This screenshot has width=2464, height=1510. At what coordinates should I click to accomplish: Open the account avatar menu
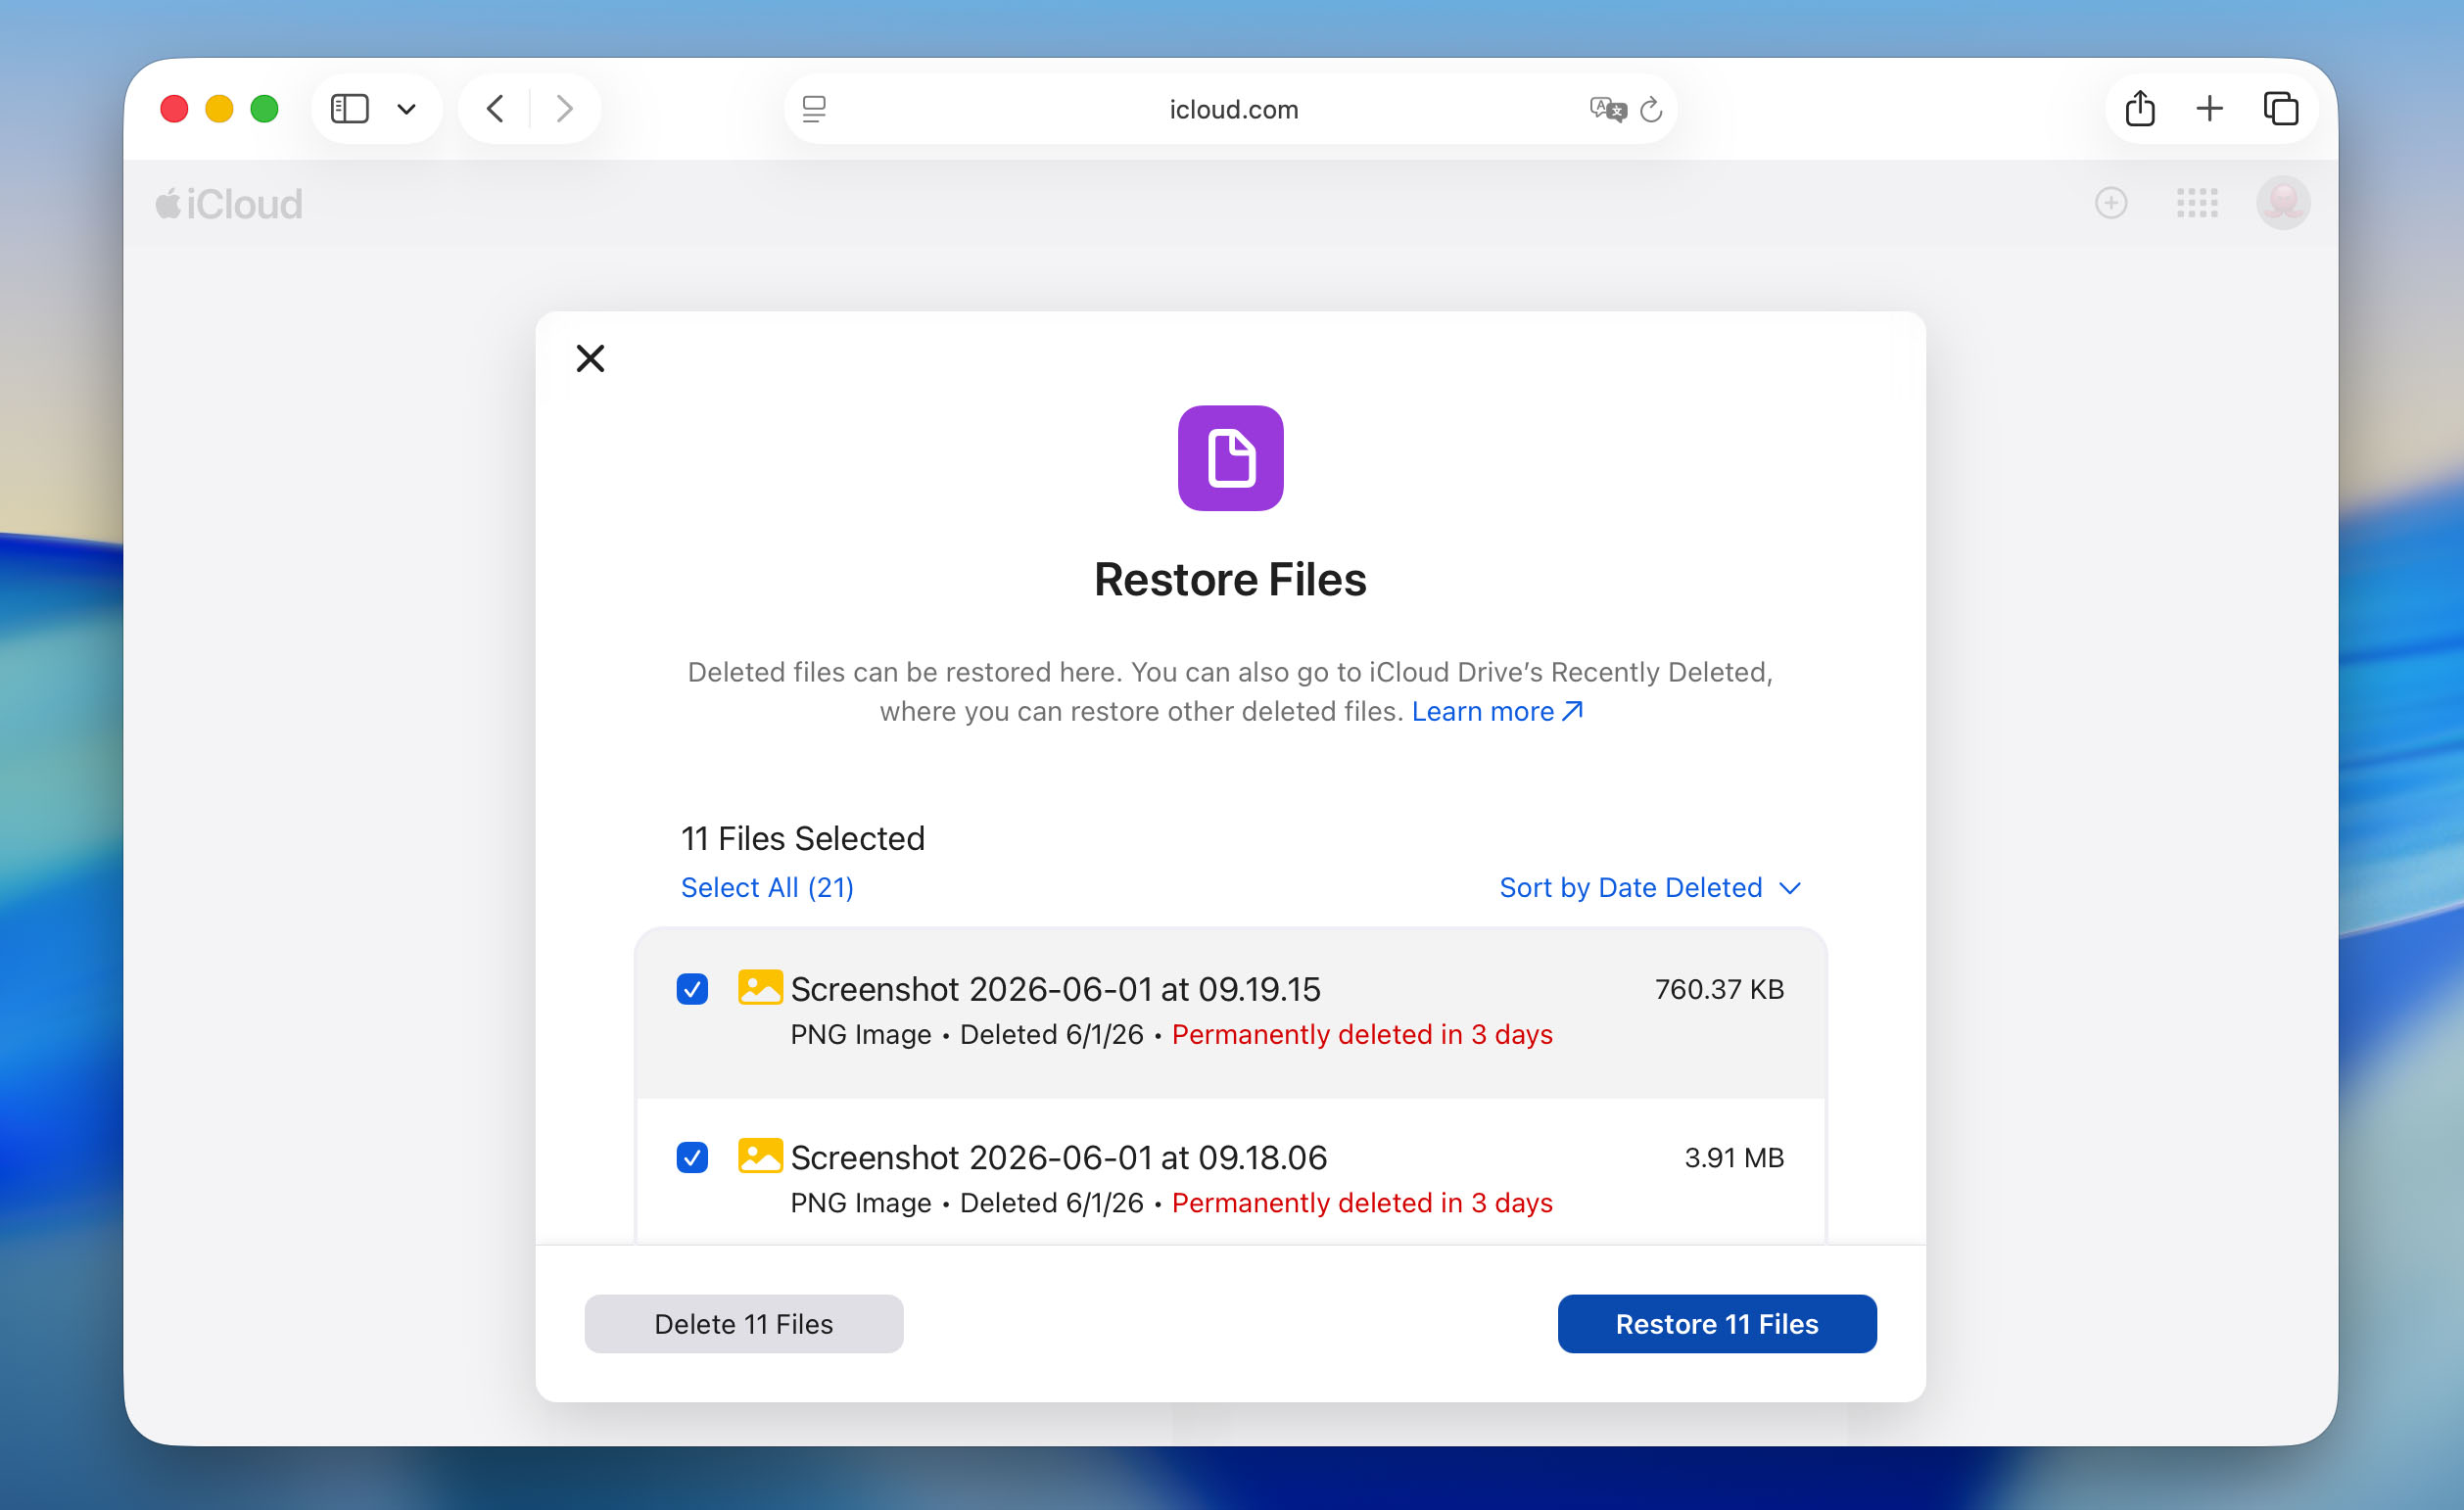pyautogui.click(x=2283, y=203)
